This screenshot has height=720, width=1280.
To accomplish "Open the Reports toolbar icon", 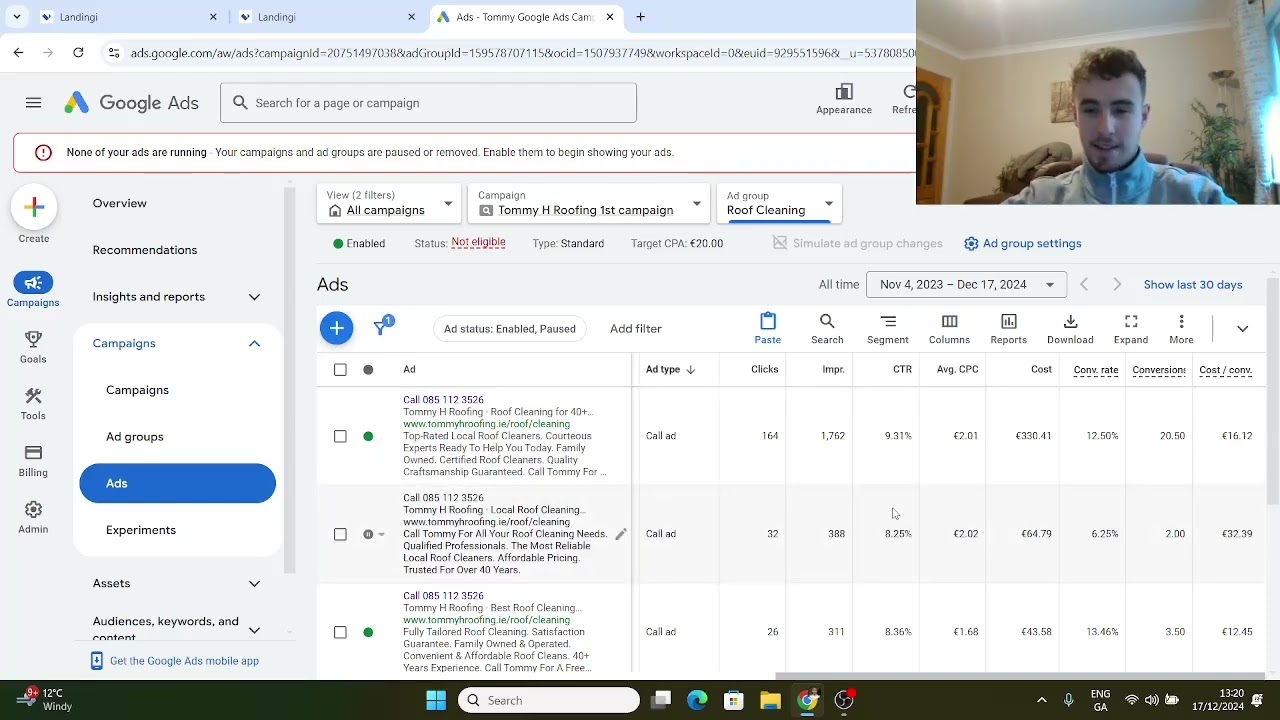I will pos(1009,328).
